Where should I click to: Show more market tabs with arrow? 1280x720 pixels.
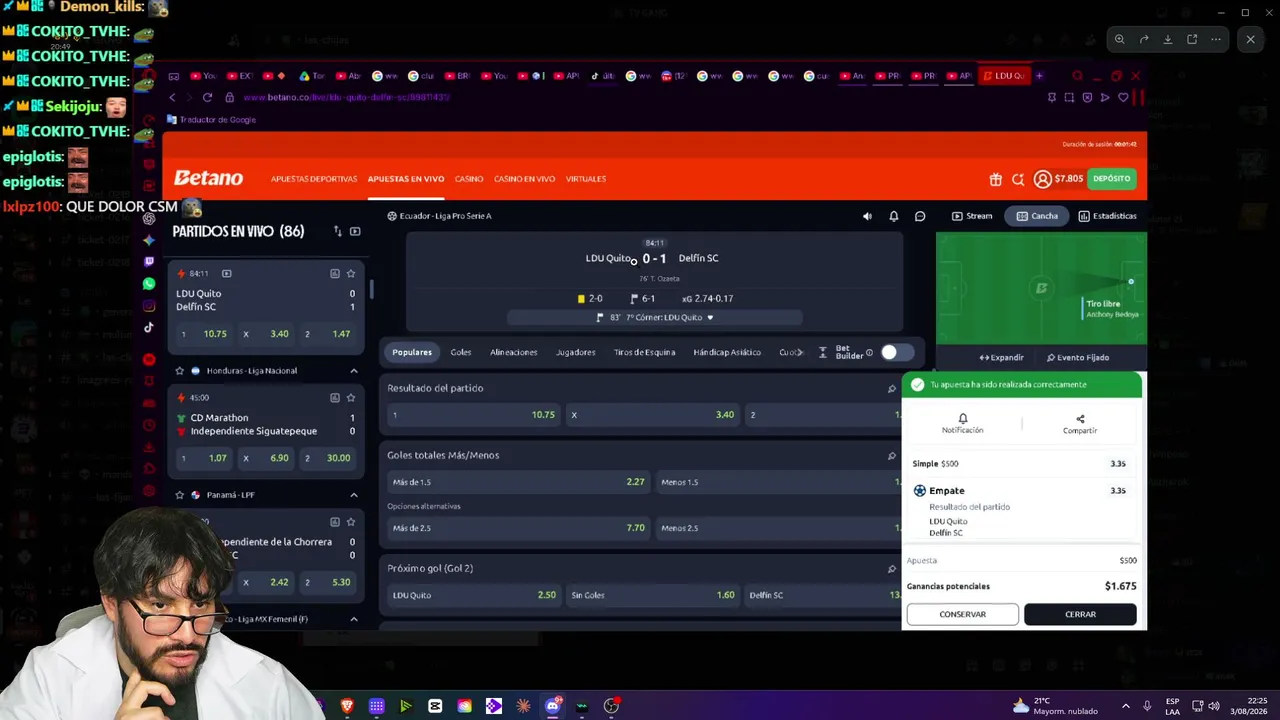(799, 352)
